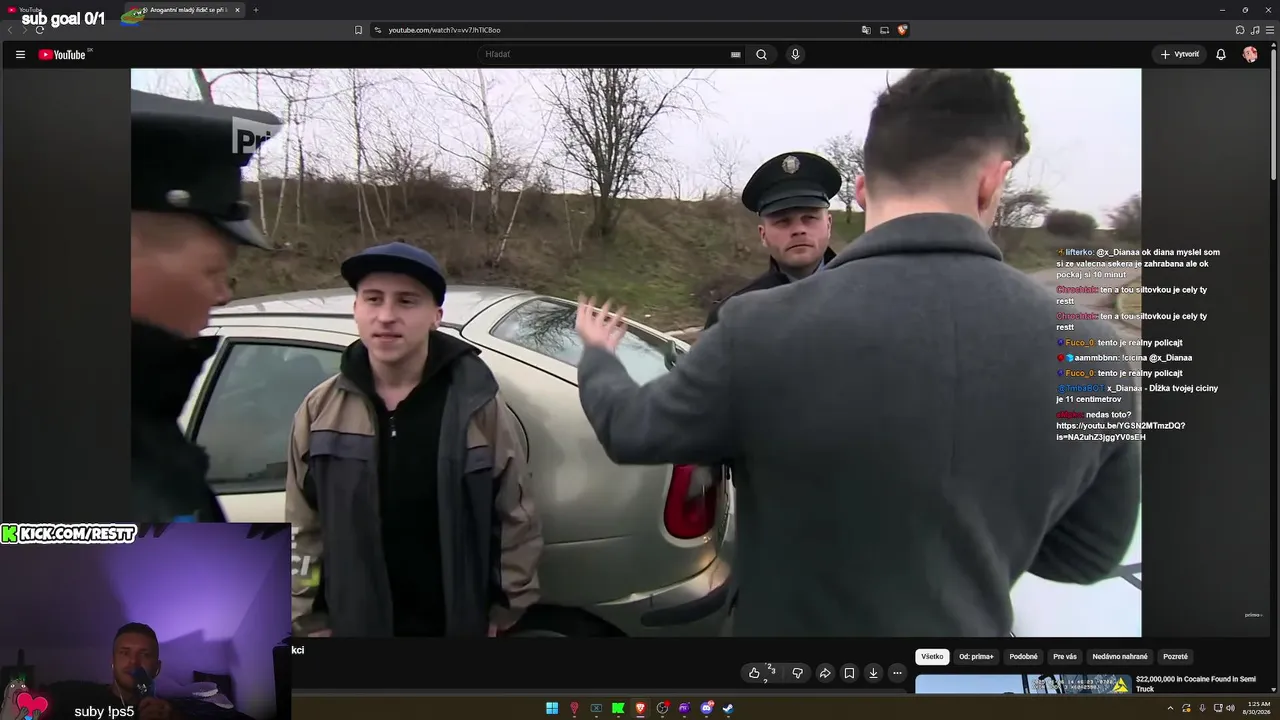Screen dimensions: 1280x720
Task: Click the cast/picture-in-picture icon in address bar
Action: click(884, 30)
